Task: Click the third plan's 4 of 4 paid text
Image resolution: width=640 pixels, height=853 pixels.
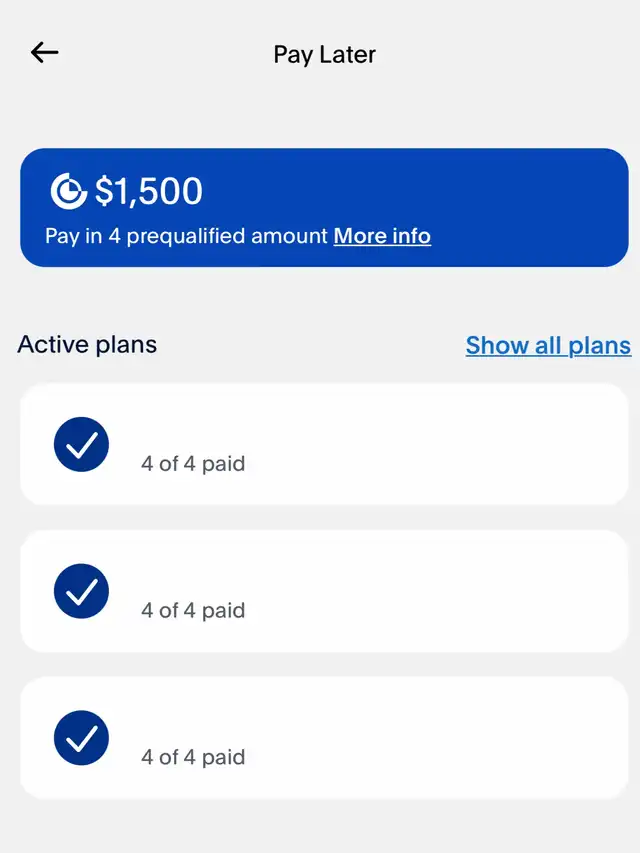Action: pyautogui.click(x=193, y=757)
